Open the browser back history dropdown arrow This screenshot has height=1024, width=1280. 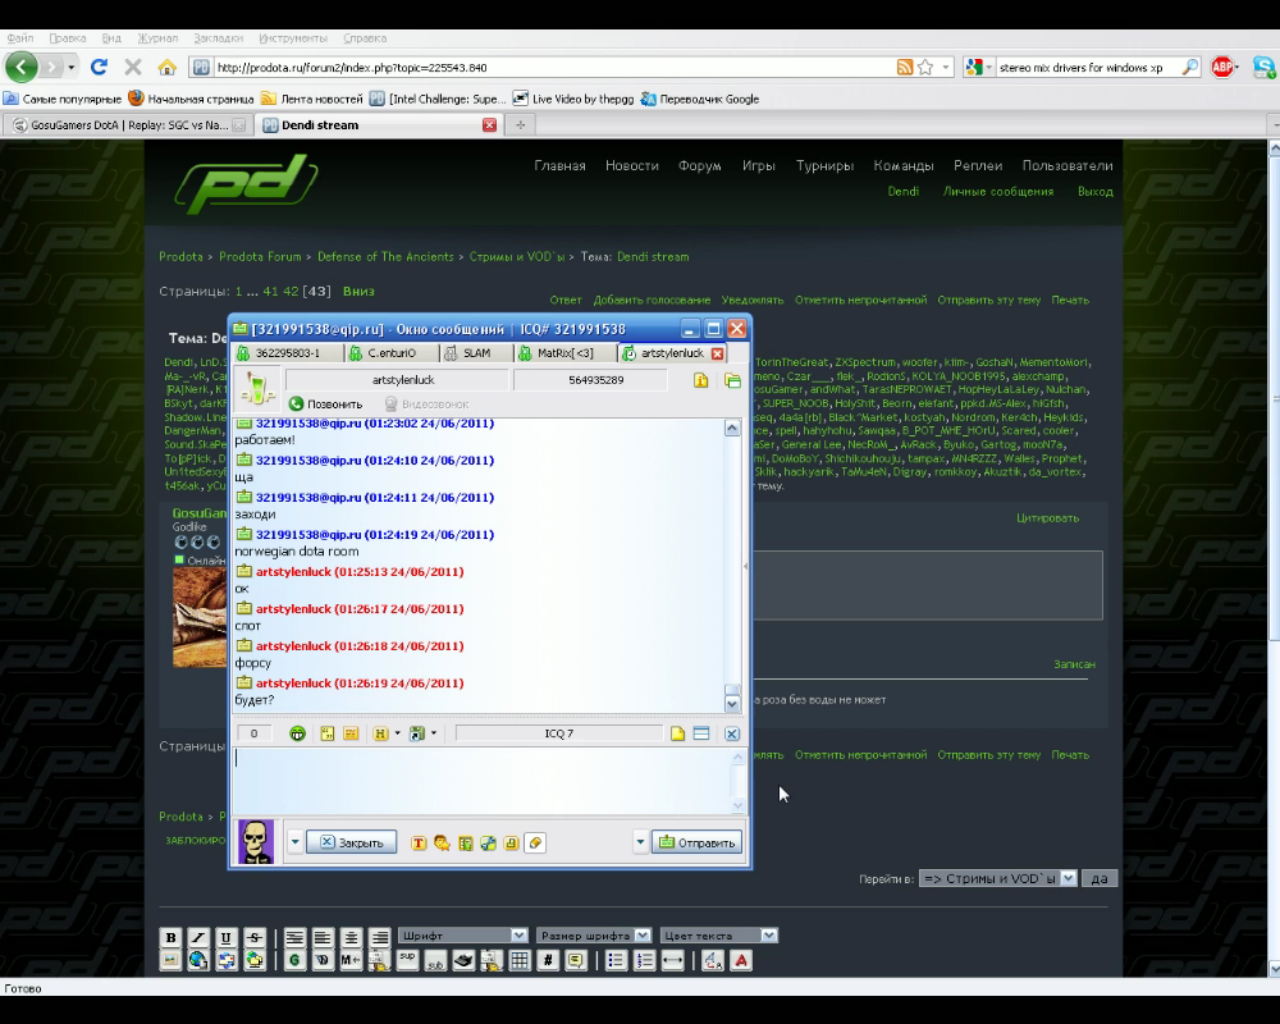(71, 67)
